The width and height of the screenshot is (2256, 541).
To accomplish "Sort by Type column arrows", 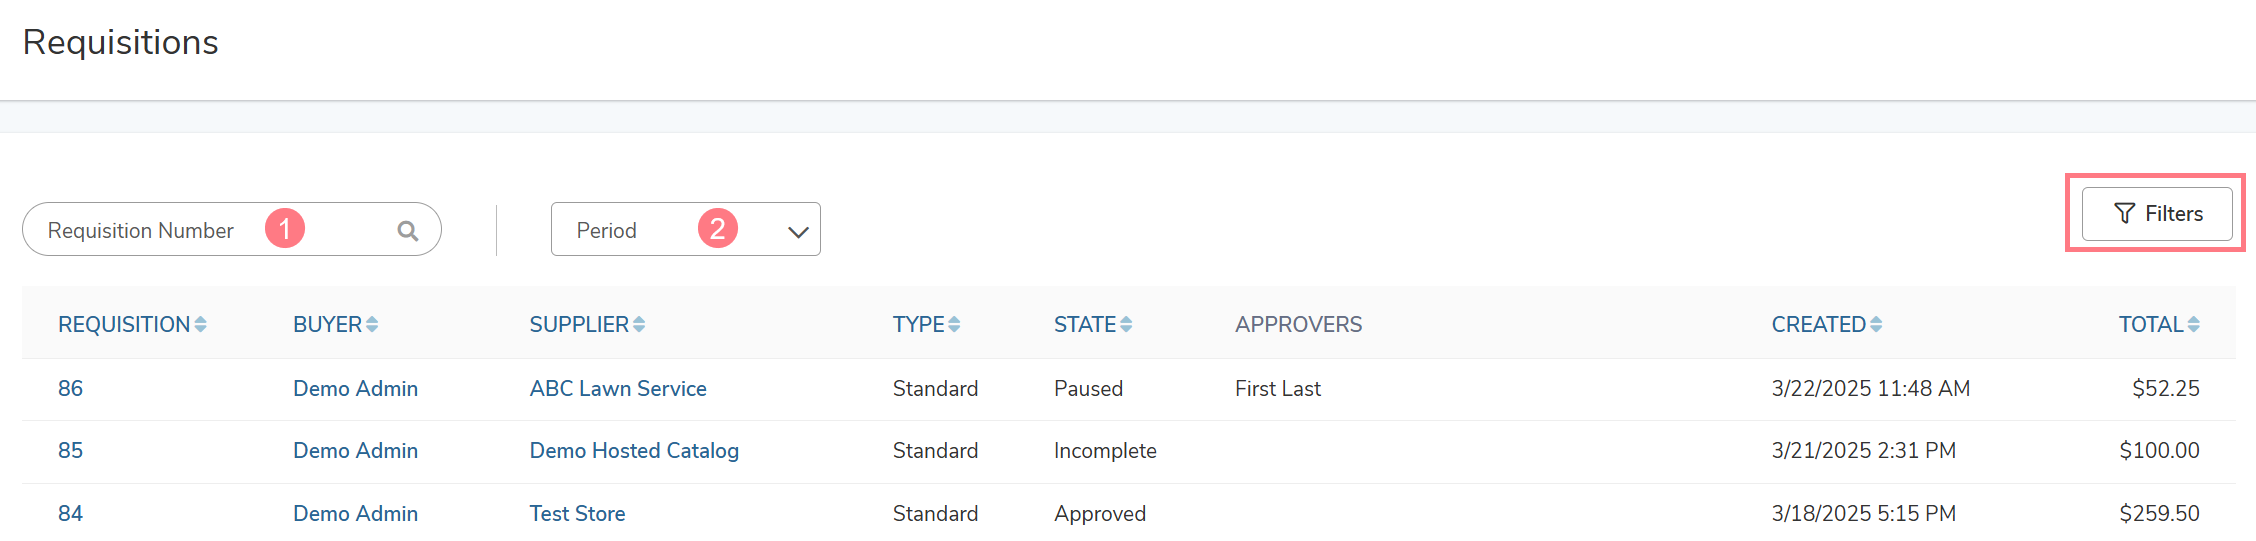I will [954, 325].
